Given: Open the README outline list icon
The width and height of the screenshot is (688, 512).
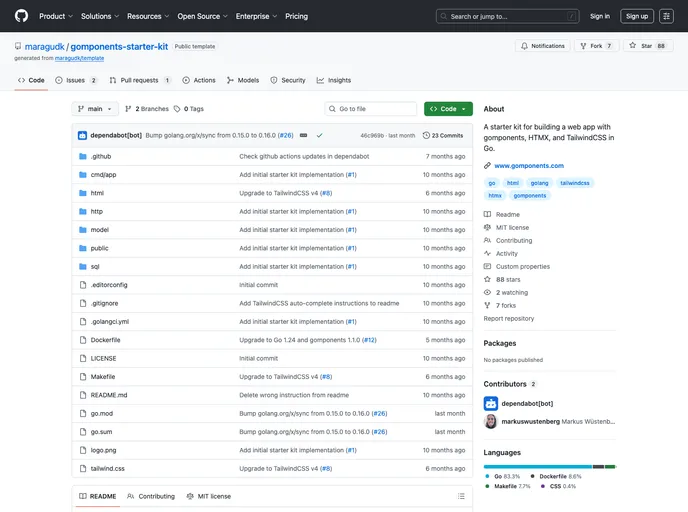Looking at the screenshot, I should pyautogui.click(x=461, y=496).
